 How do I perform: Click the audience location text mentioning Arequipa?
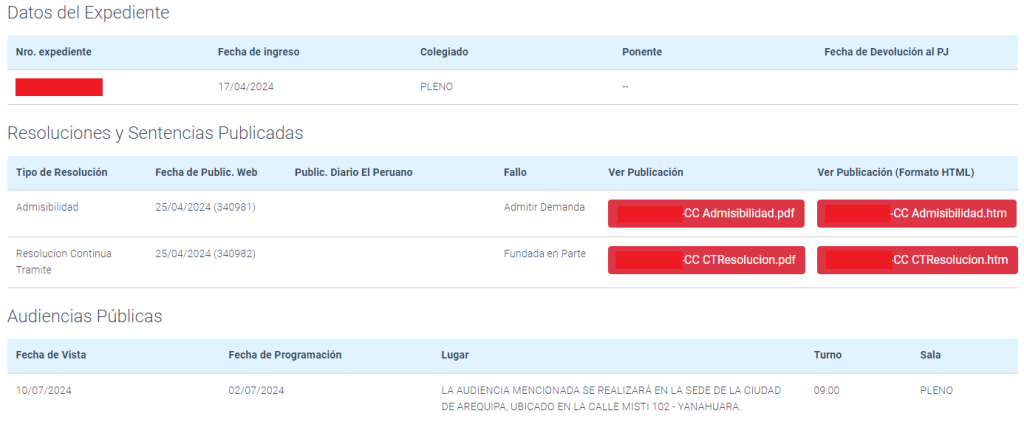coord(610,398)
